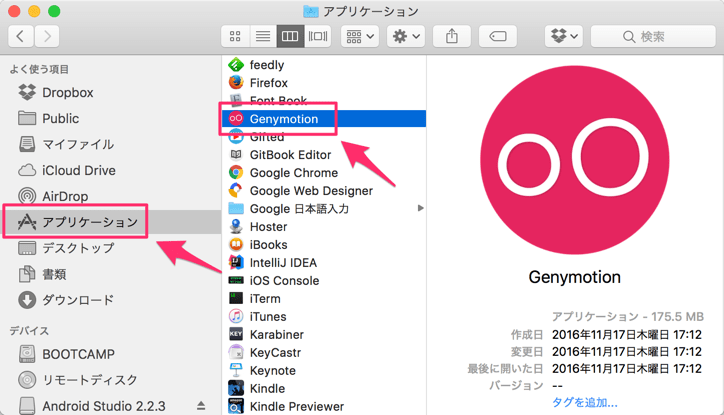Select the Kindle Previewer app icon
Viewport: 724px width, 415px height.
click(236, 407)
